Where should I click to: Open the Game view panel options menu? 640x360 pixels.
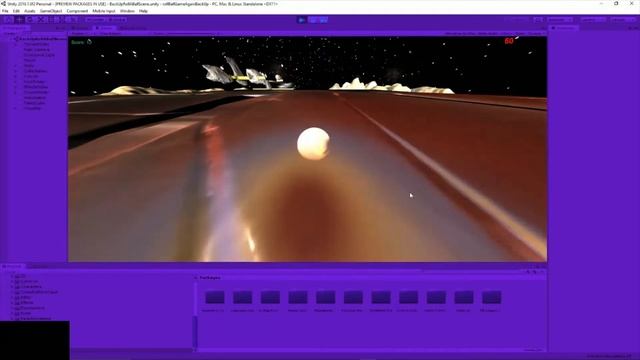[x=544, y=28]
